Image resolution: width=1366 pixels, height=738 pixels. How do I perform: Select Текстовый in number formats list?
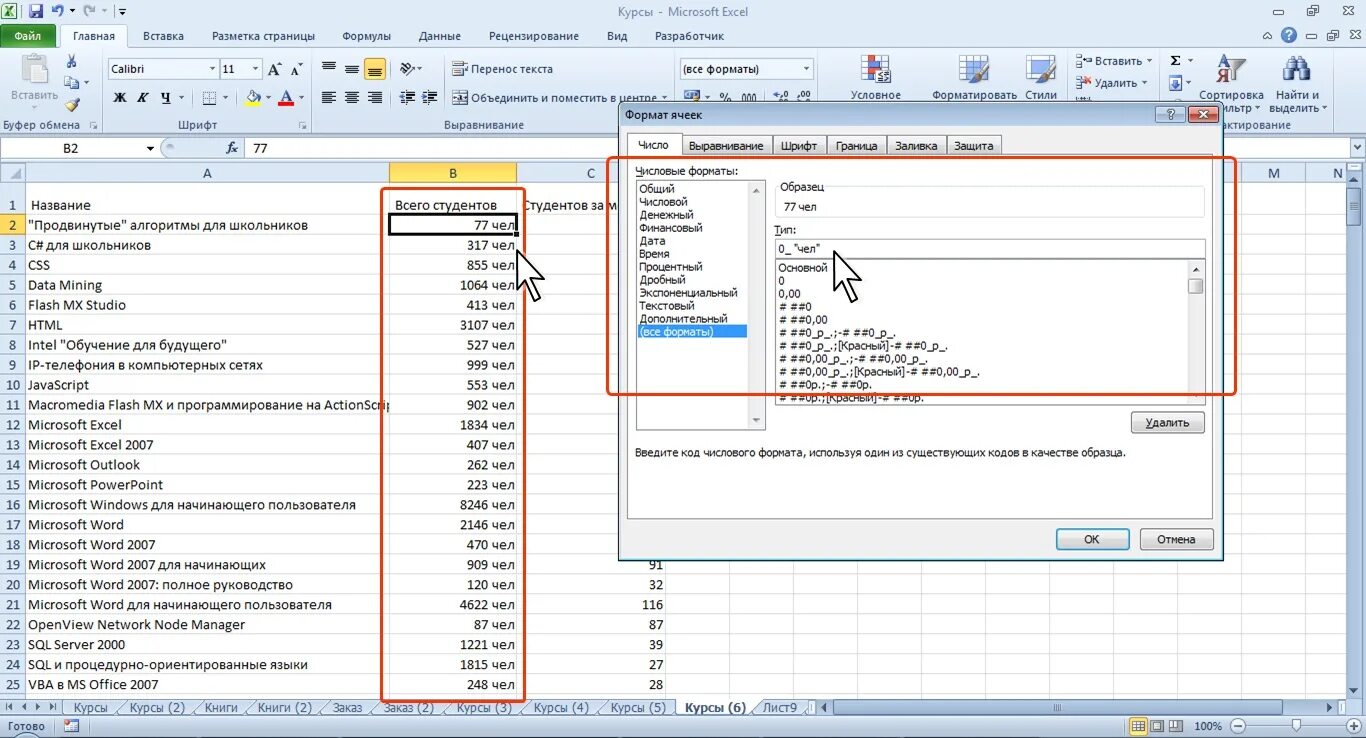pos(666,306)
